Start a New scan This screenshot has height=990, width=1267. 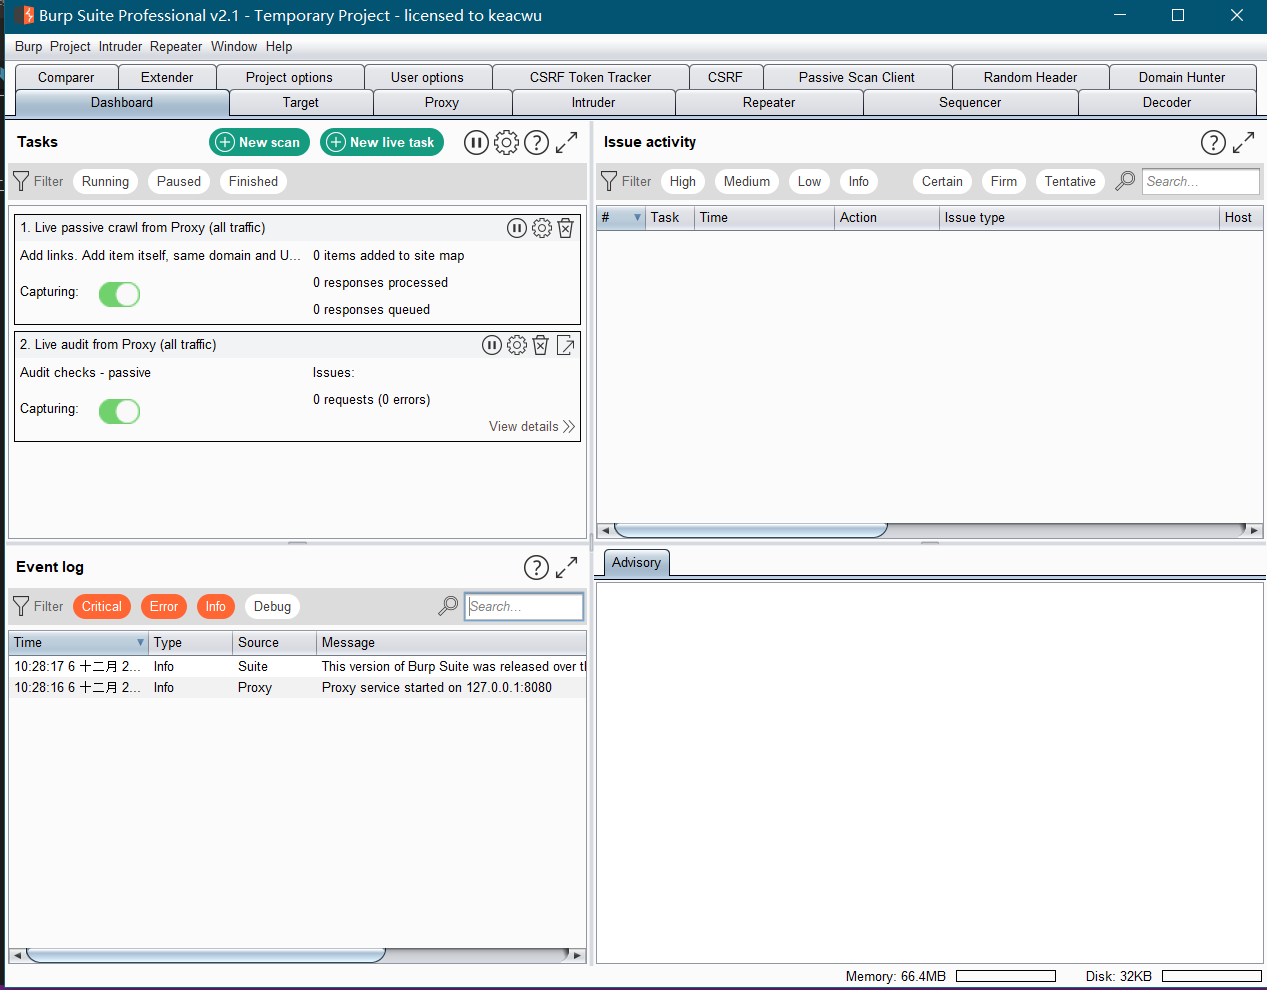260,143
